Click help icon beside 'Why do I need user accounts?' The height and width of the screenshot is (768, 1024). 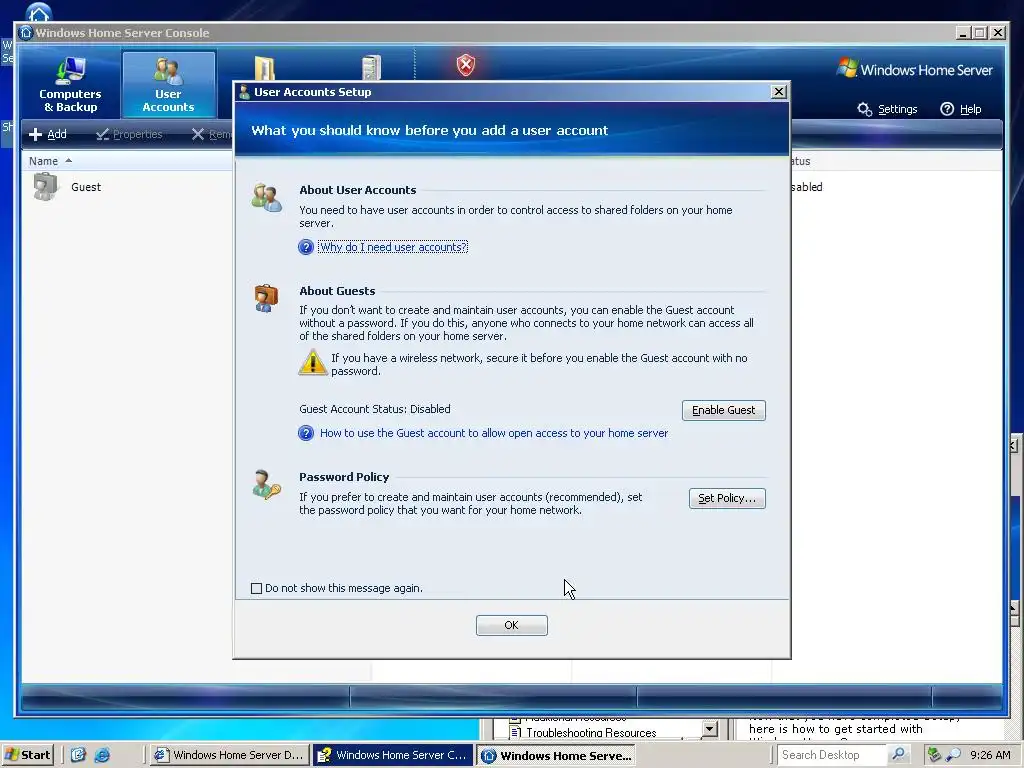tap(306, 247)
